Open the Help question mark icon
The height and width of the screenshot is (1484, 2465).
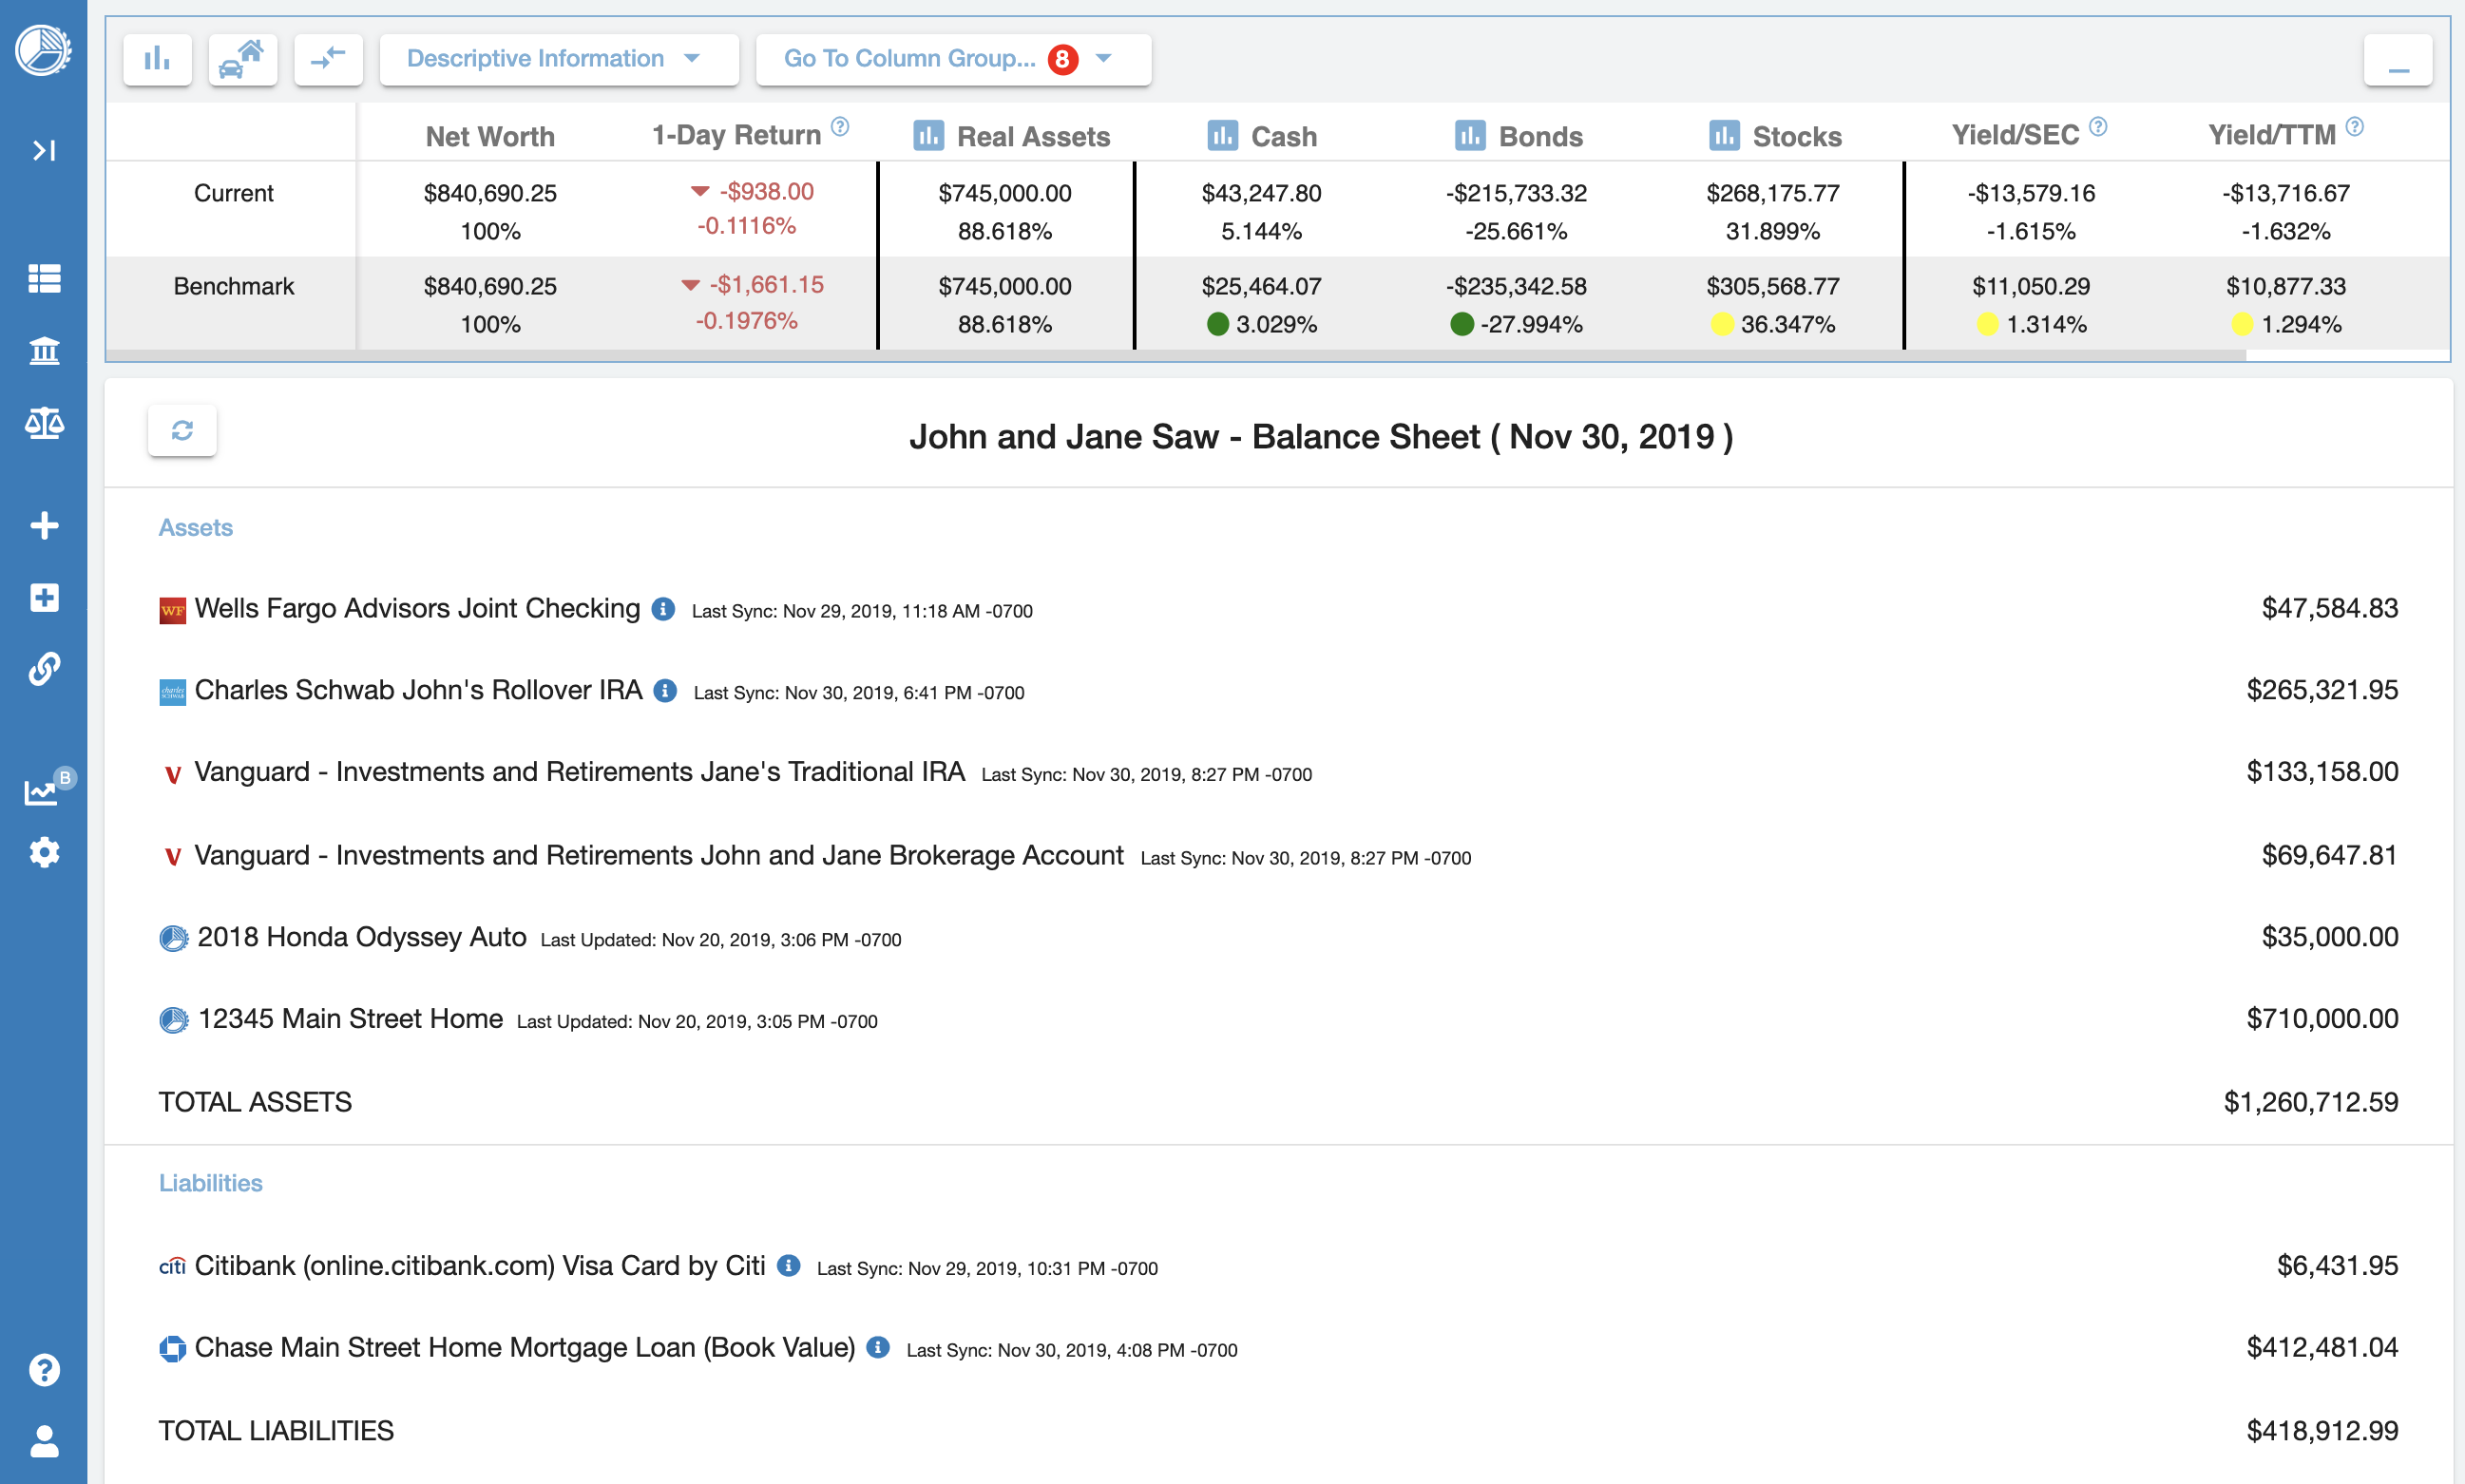pos(44,1370)
